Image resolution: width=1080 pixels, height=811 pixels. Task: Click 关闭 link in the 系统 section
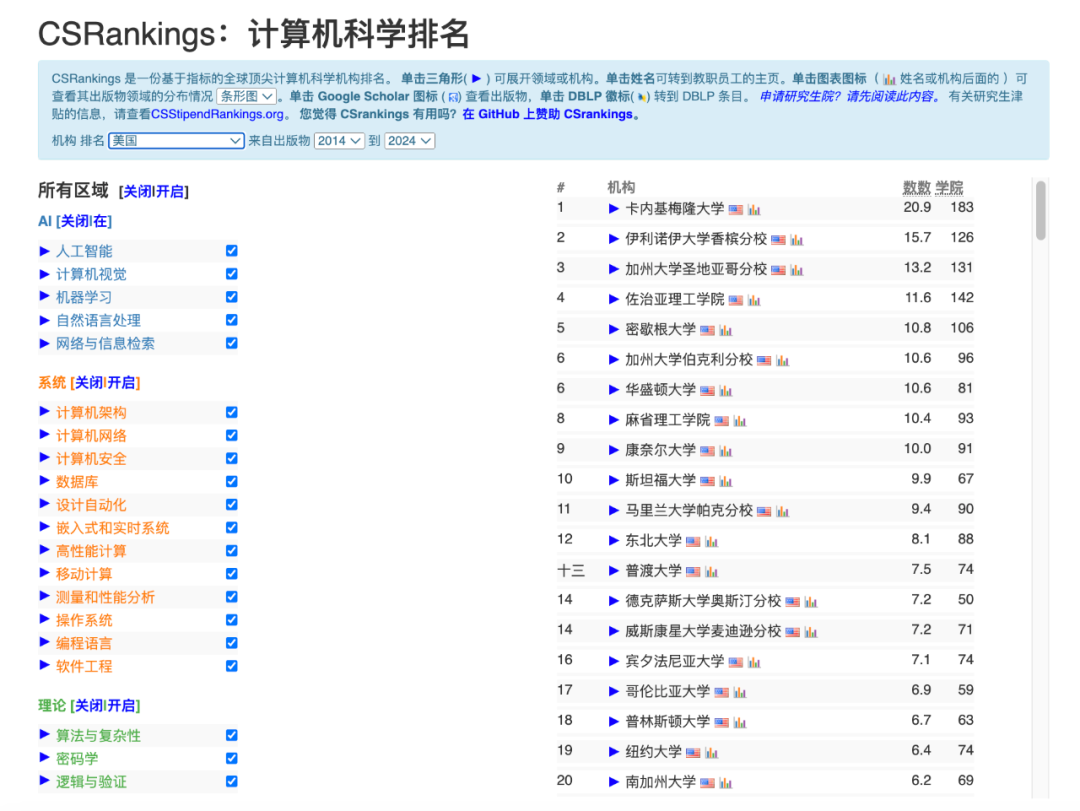click(88, 383)
